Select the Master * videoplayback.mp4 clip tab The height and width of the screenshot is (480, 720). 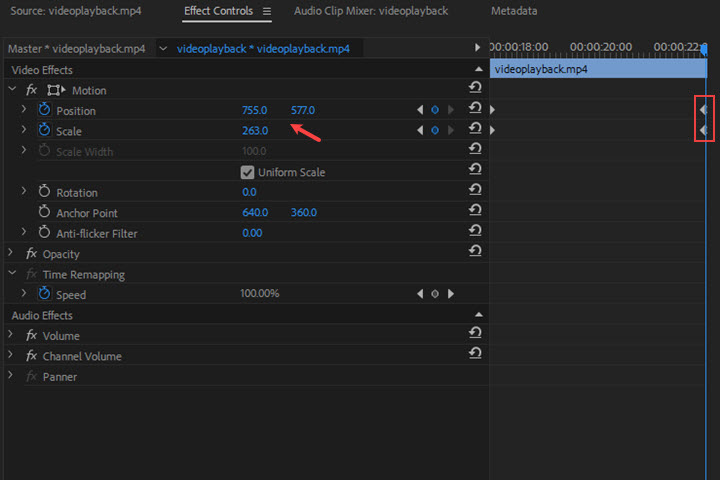tap(77, 49)
